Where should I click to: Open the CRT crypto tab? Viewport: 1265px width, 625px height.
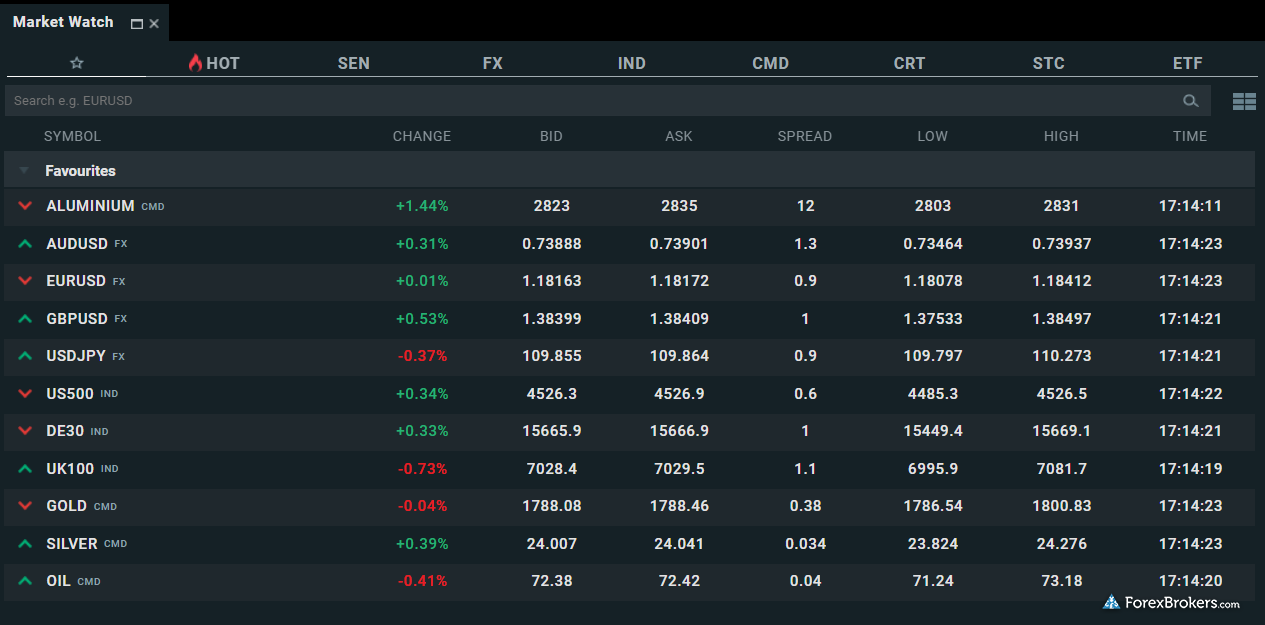click(x=909, y=63)
